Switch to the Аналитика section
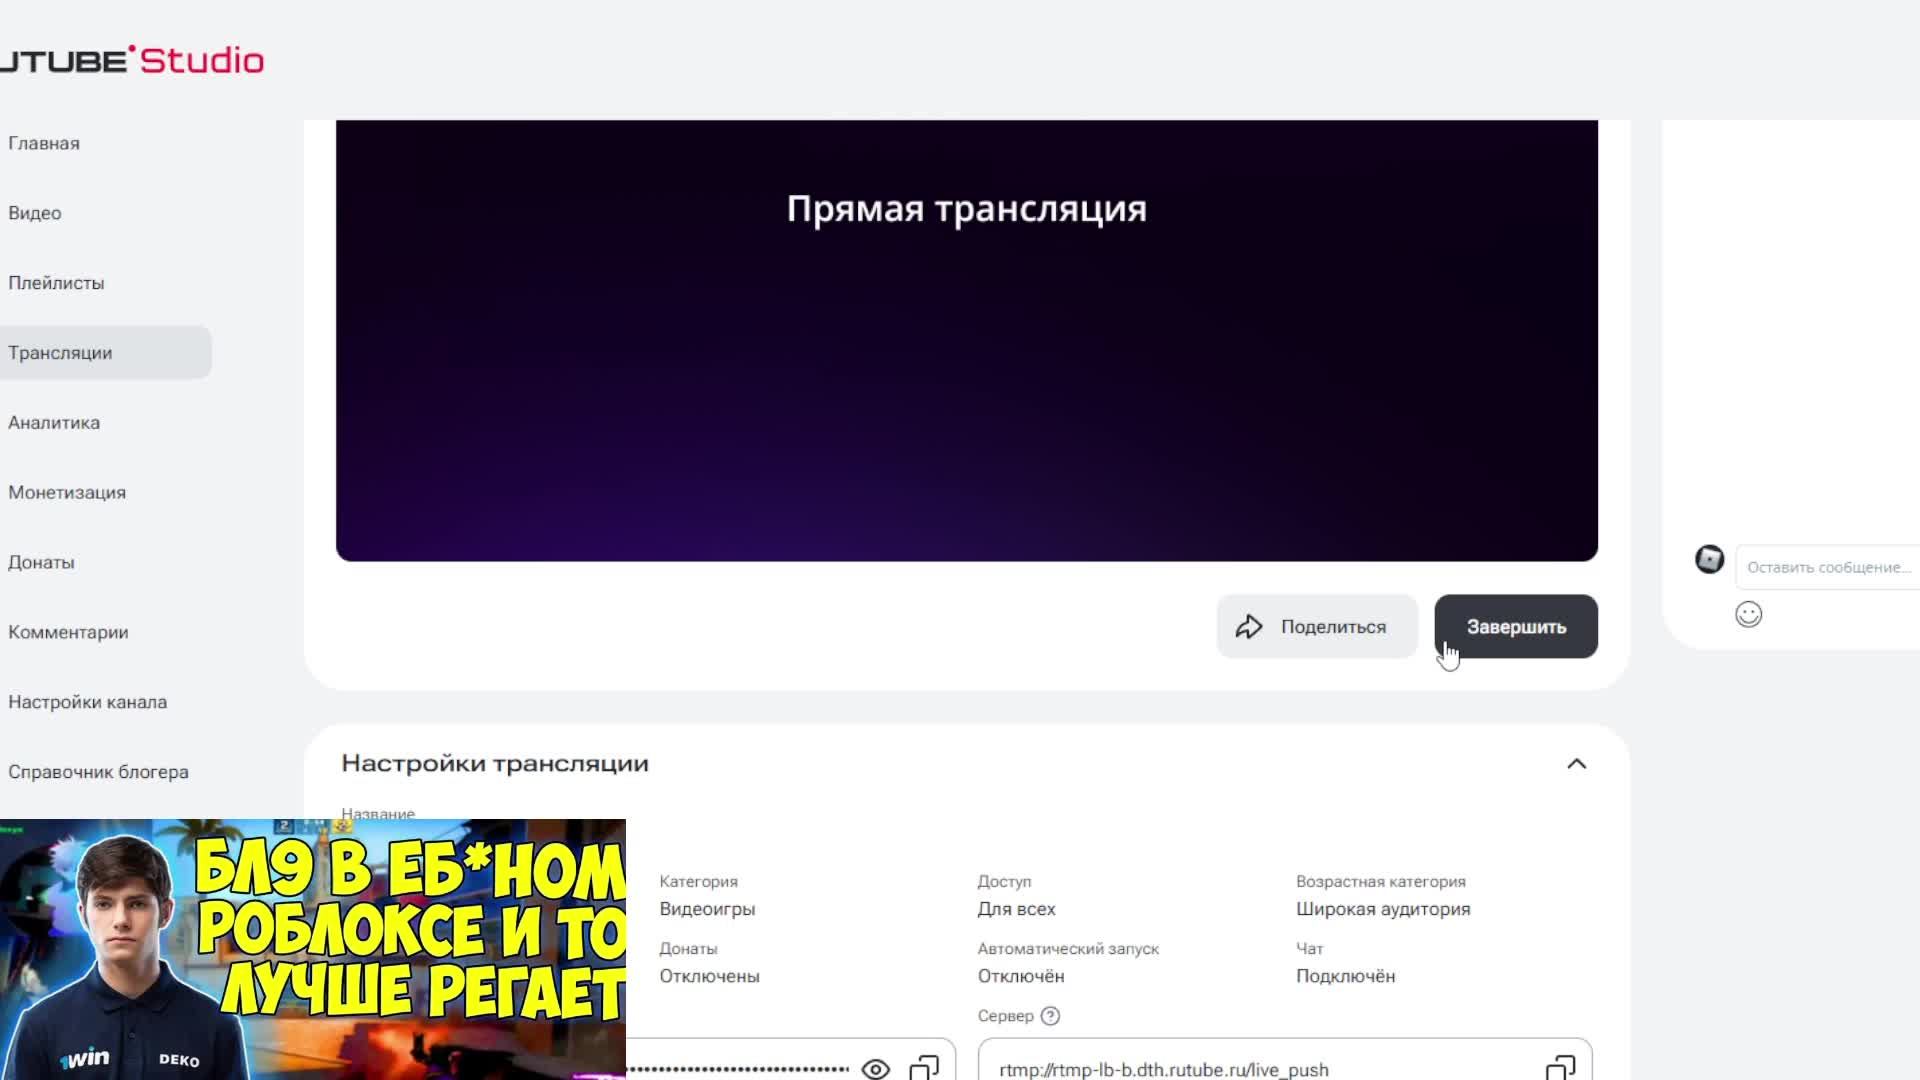1920x1080 pixels. point(54,422)
